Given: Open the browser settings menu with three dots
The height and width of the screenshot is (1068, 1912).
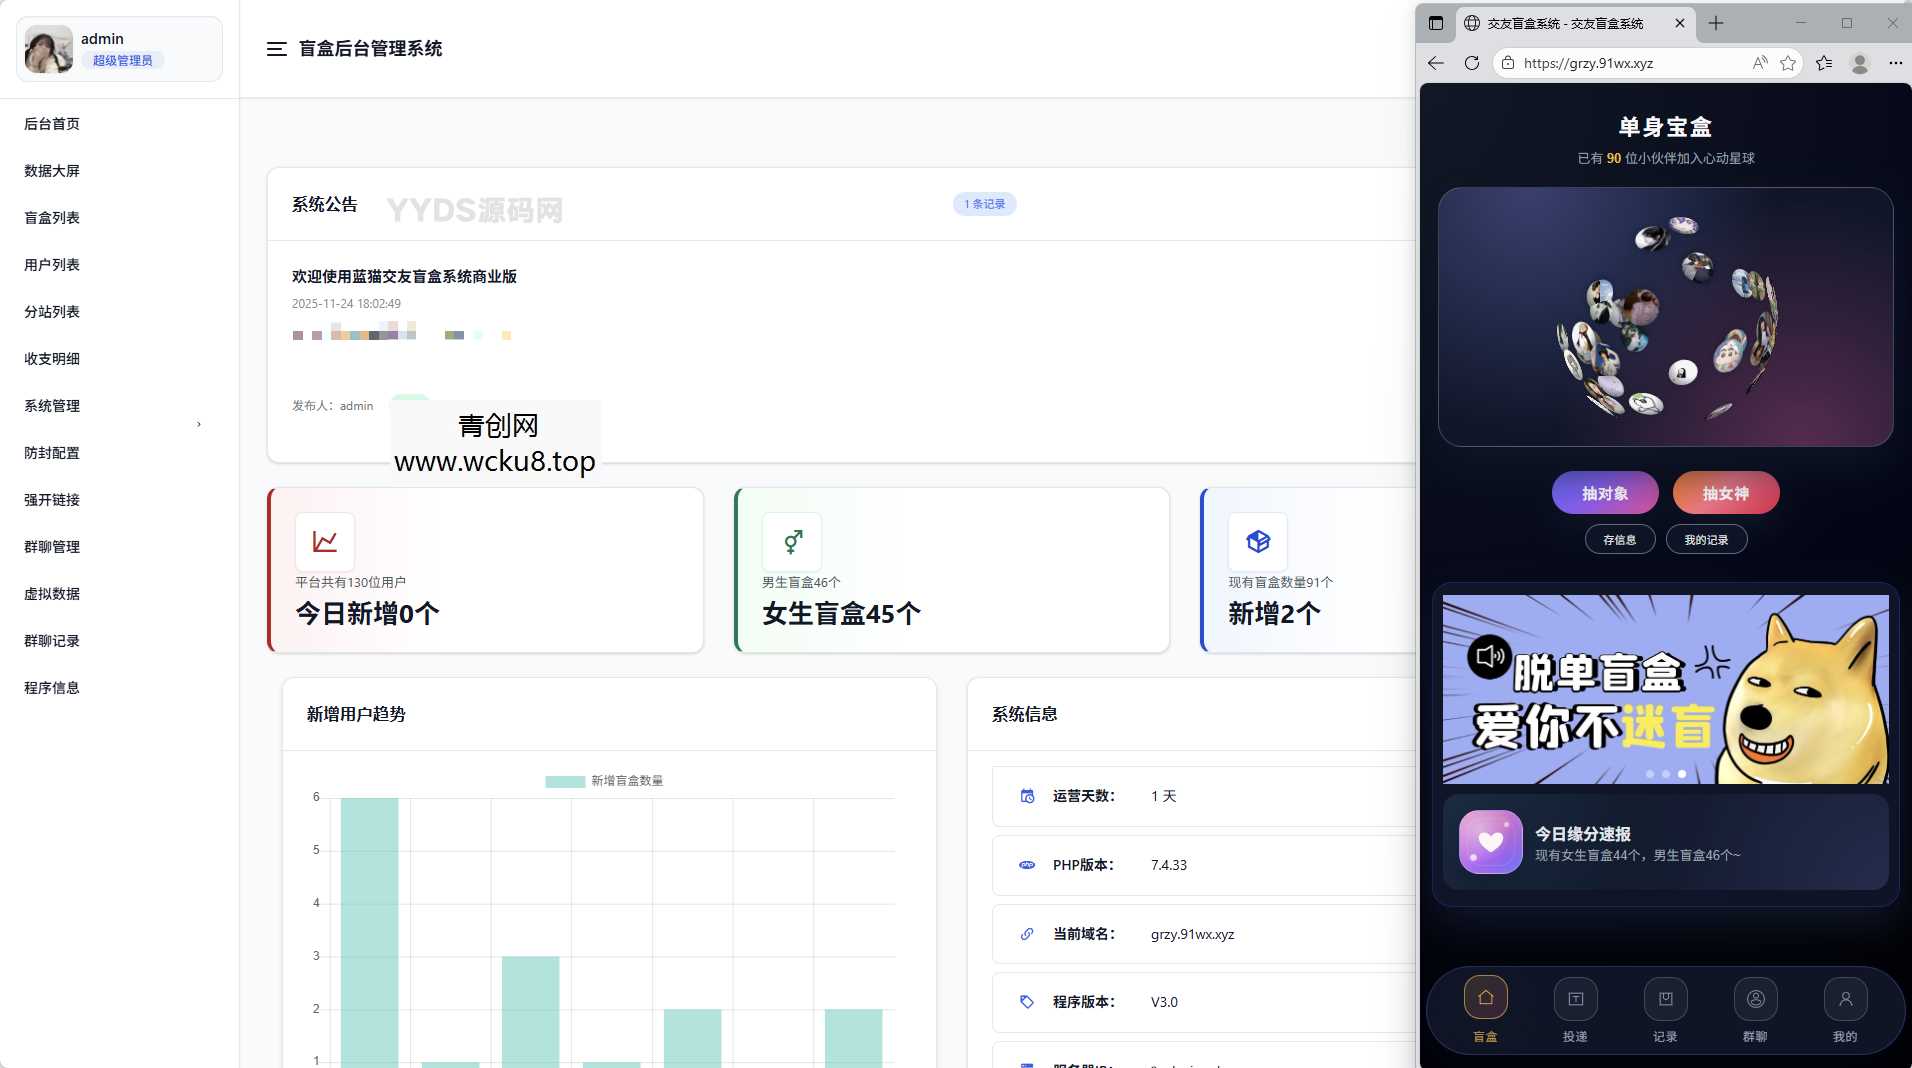Looking at the screenshot, I should point(1895,62).
